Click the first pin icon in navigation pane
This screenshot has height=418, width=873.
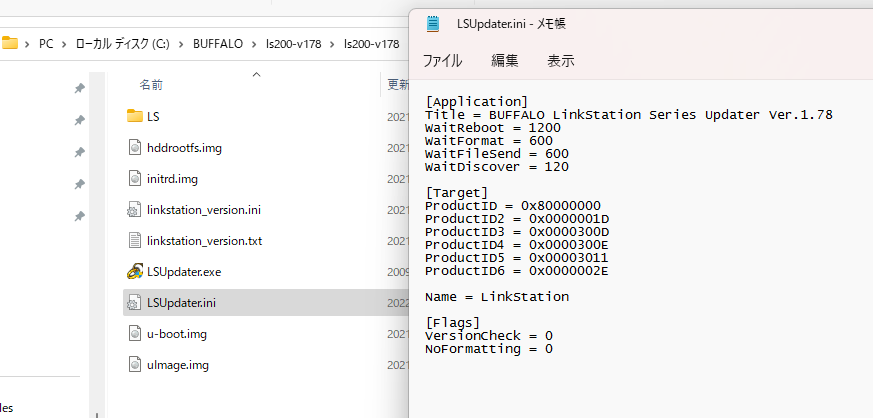point(80,88)
